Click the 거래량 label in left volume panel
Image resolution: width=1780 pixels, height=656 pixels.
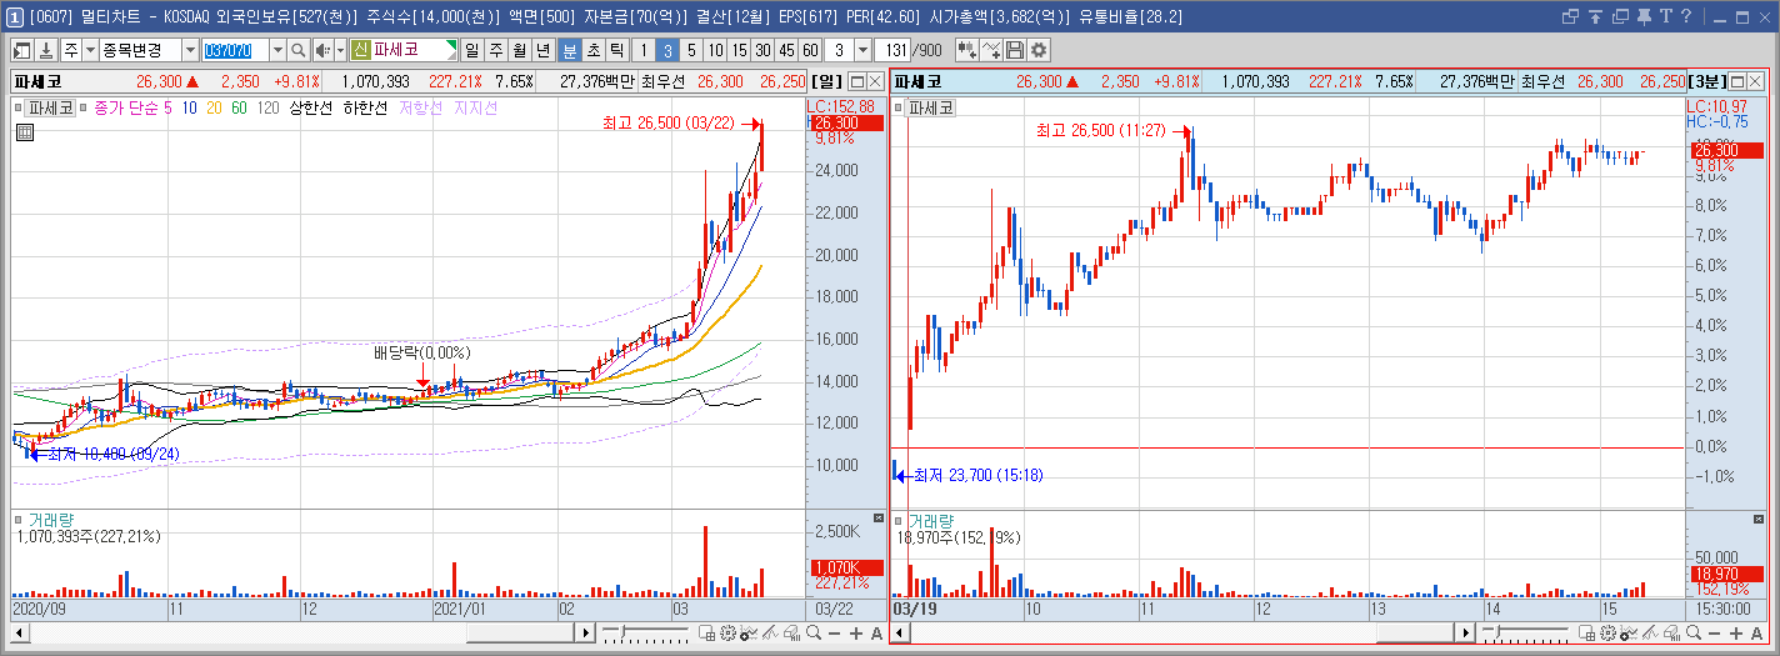[51, 520]
